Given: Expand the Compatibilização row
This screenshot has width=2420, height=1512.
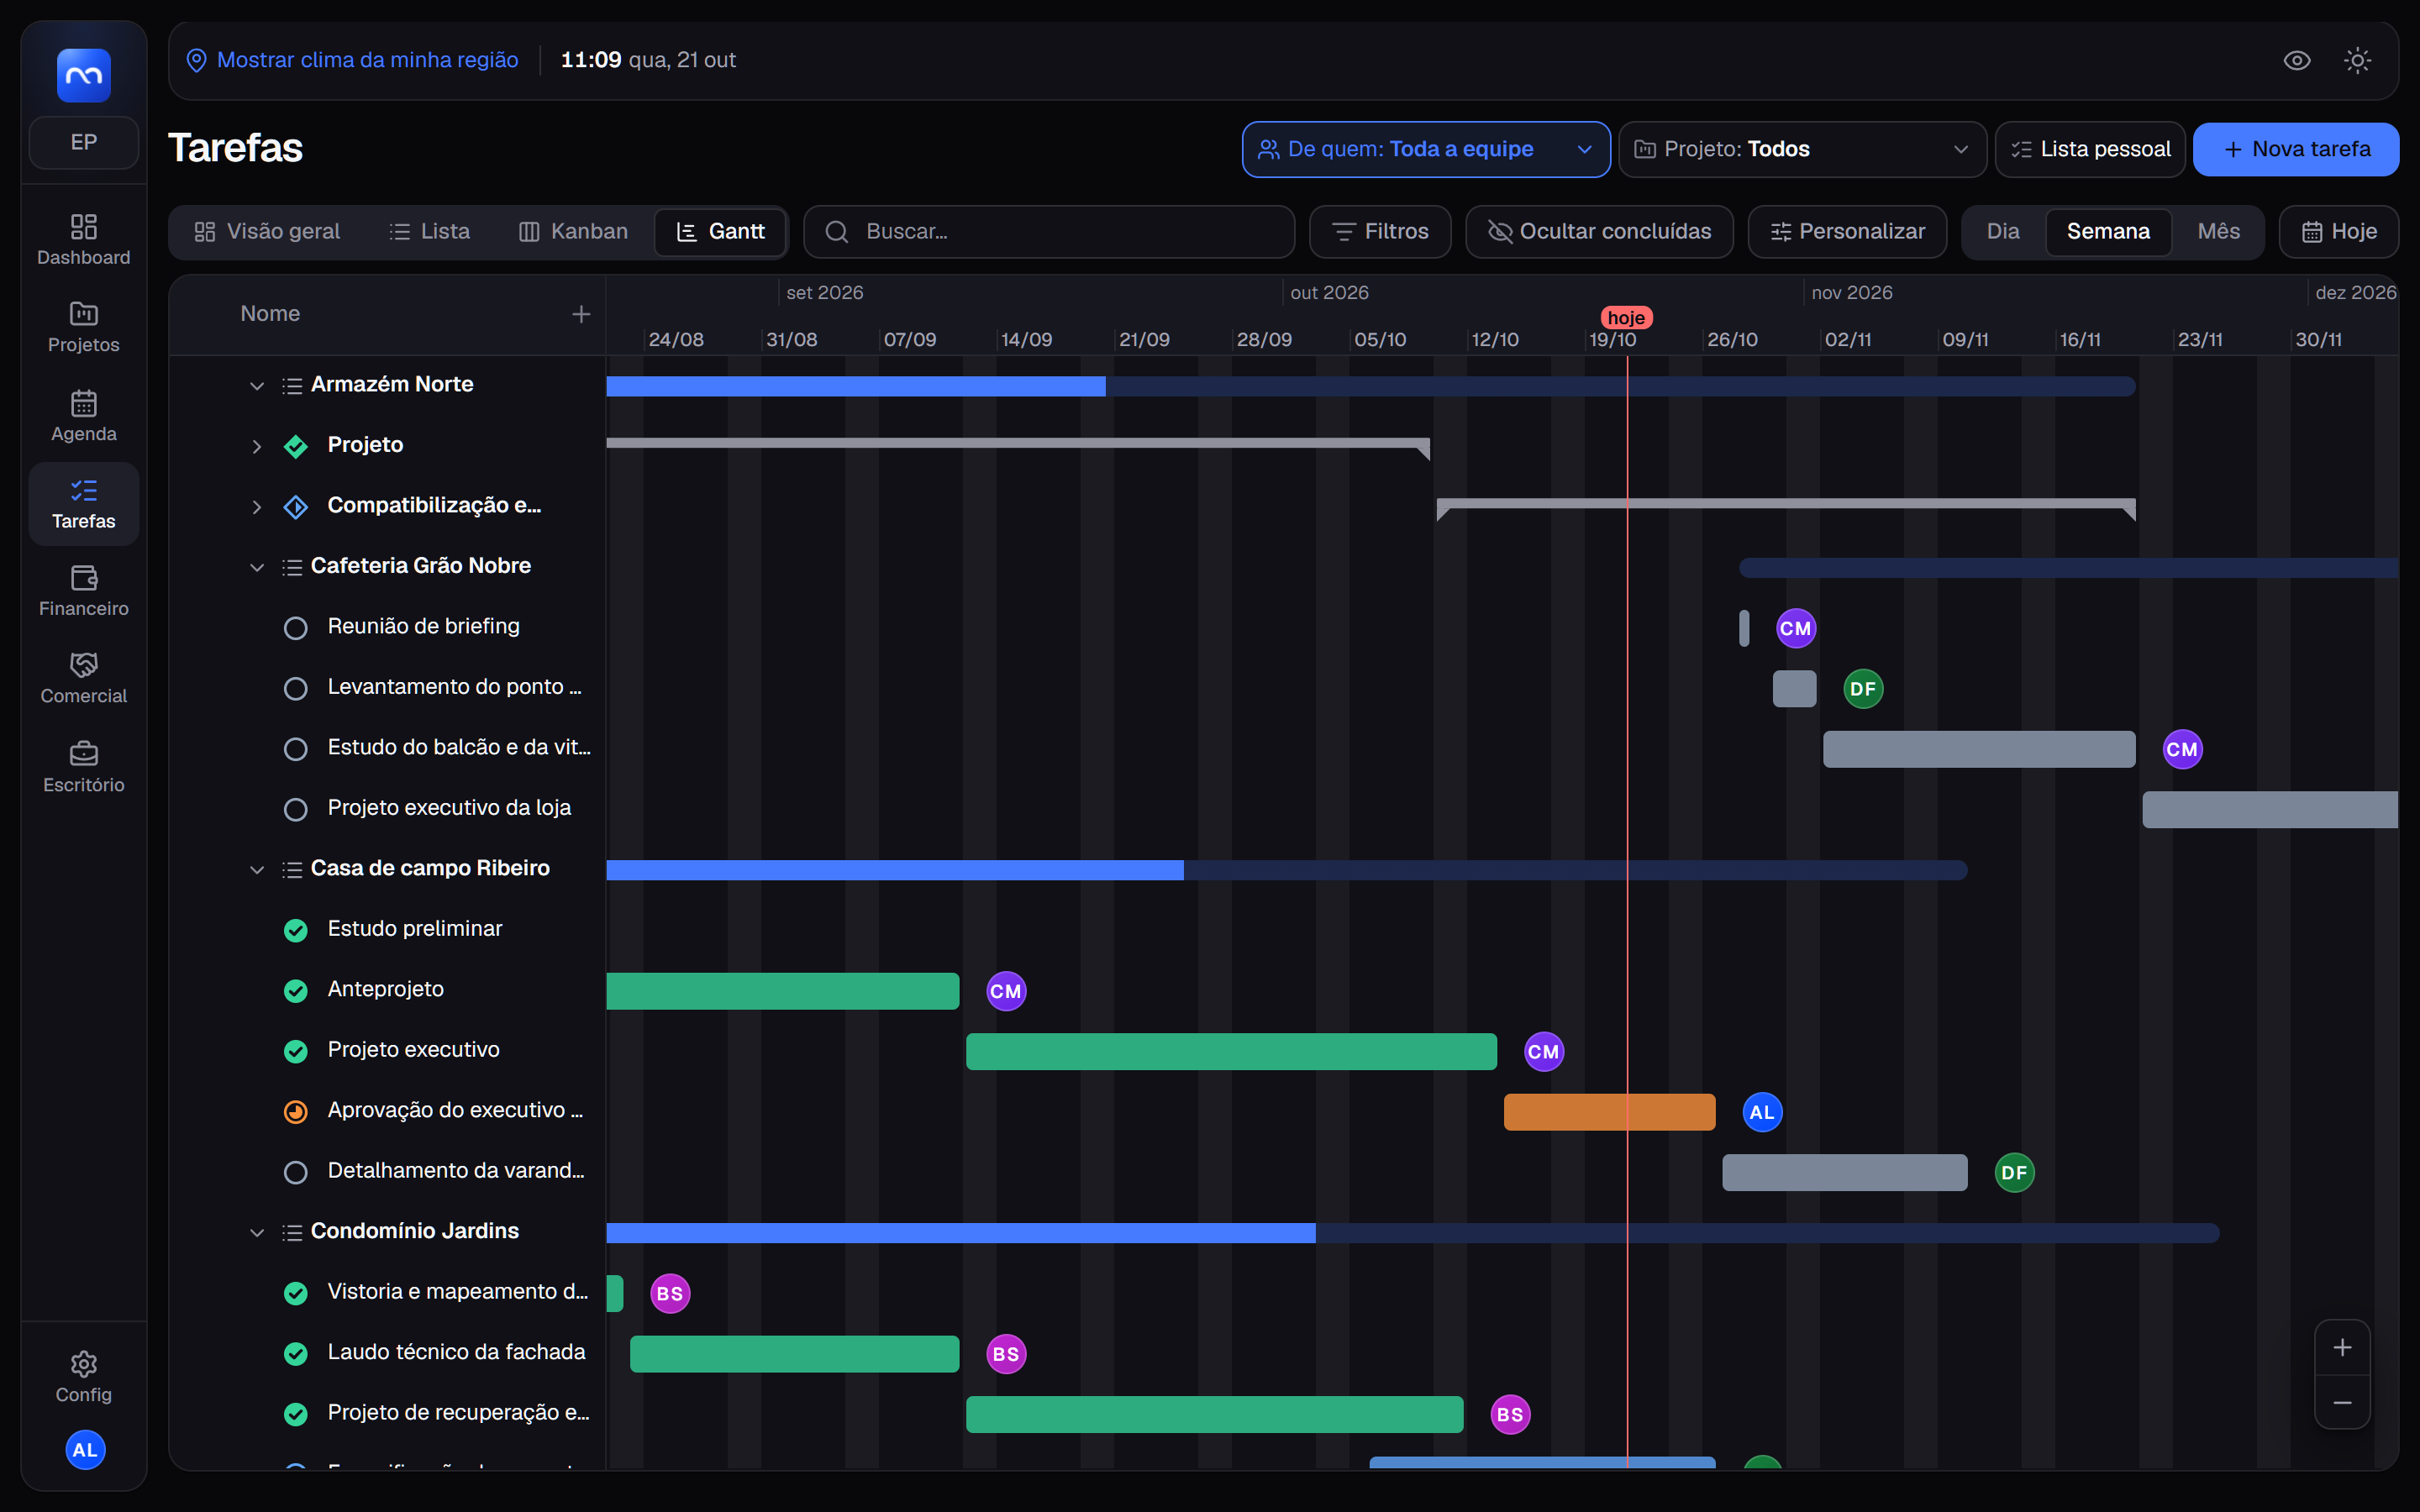Looking at the screenshot, I should coord(257,506).
